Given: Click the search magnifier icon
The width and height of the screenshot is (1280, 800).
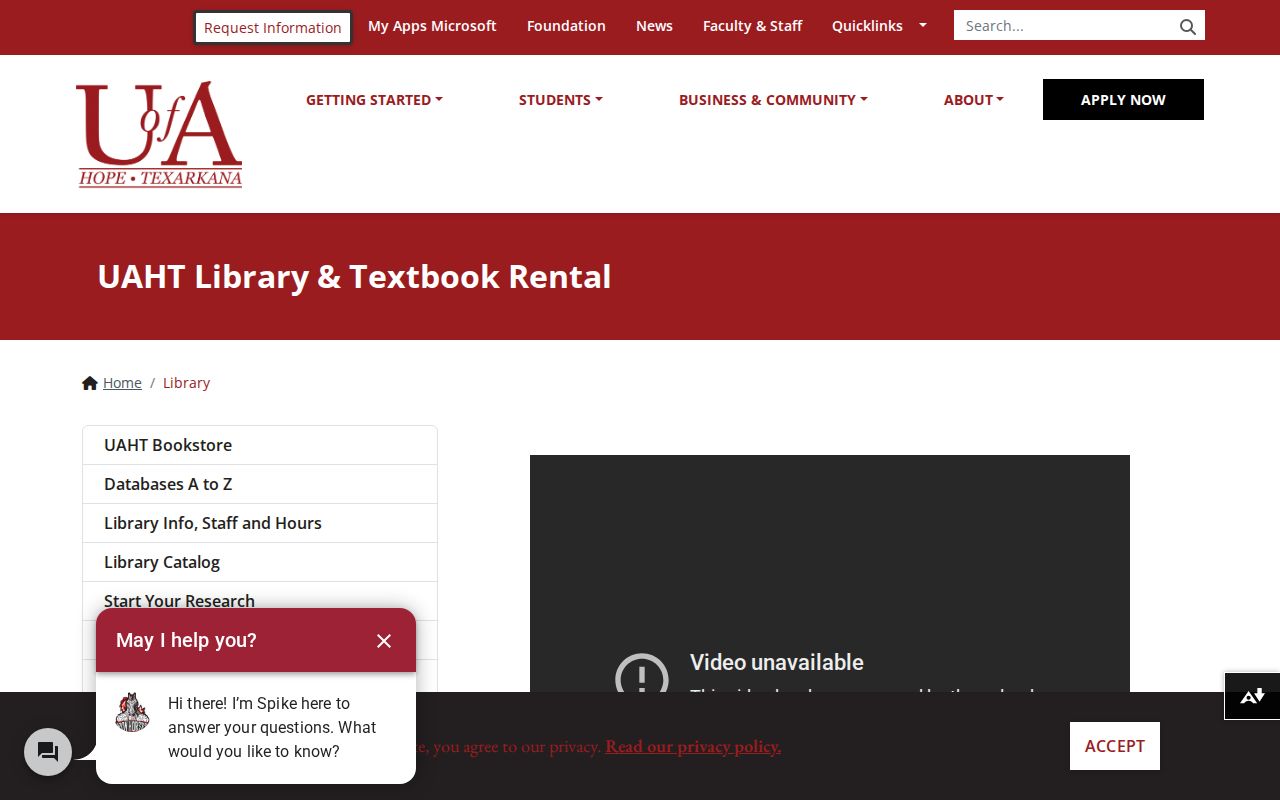Looking at the screenshot, I should point(1187,27).
